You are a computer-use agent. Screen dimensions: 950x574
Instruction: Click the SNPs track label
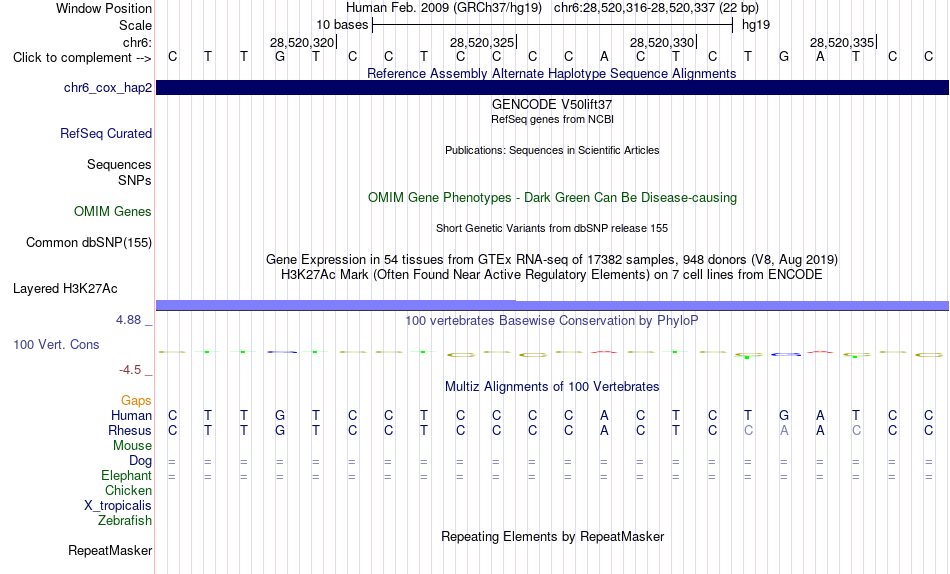135,180
